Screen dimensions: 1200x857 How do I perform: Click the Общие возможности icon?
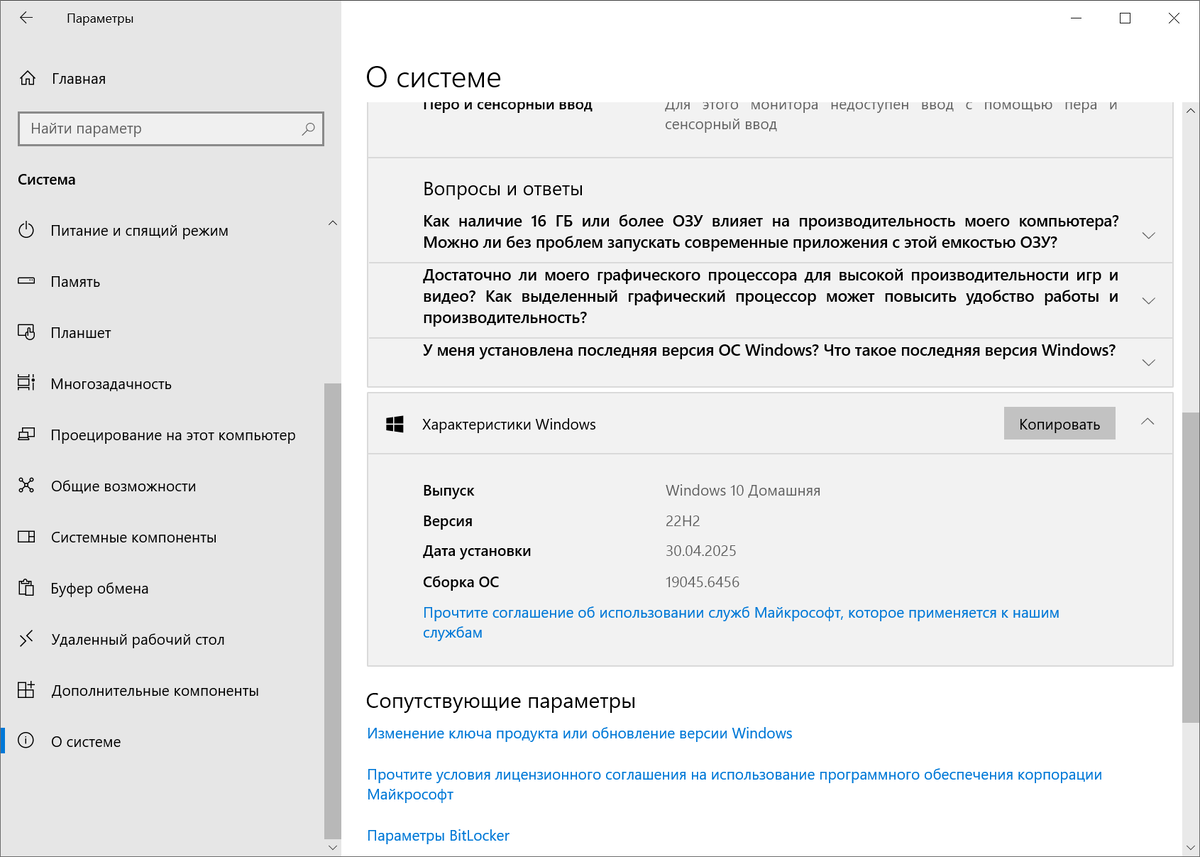[x=27, y=486]
